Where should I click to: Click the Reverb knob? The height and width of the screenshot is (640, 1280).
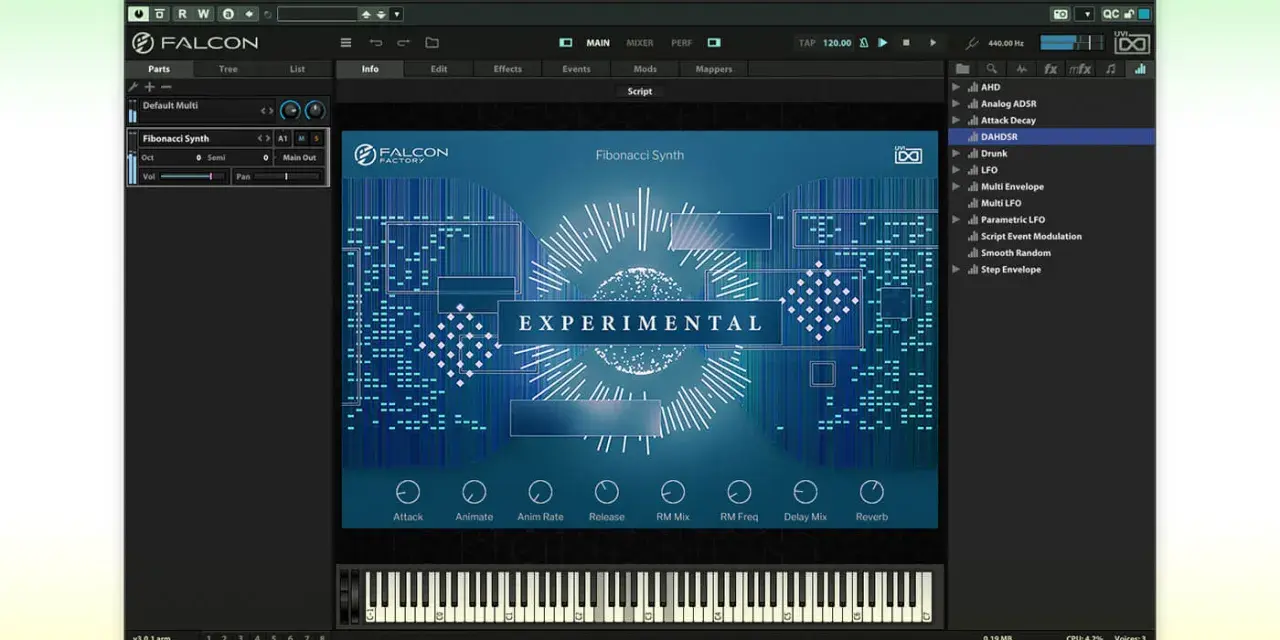pyautogui.click(x=872, y=492)
